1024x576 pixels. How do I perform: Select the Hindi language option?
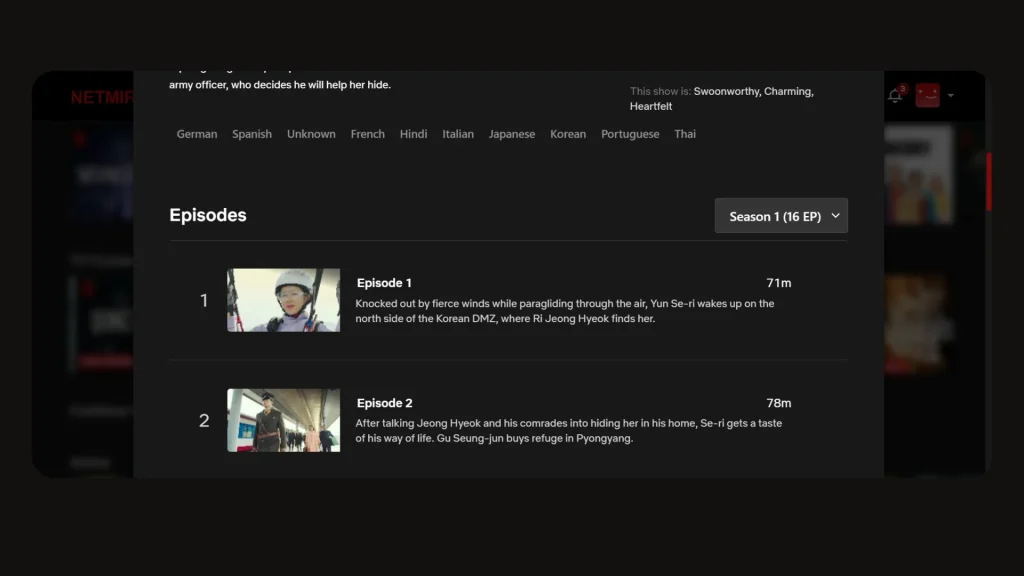tap(413, 134)
